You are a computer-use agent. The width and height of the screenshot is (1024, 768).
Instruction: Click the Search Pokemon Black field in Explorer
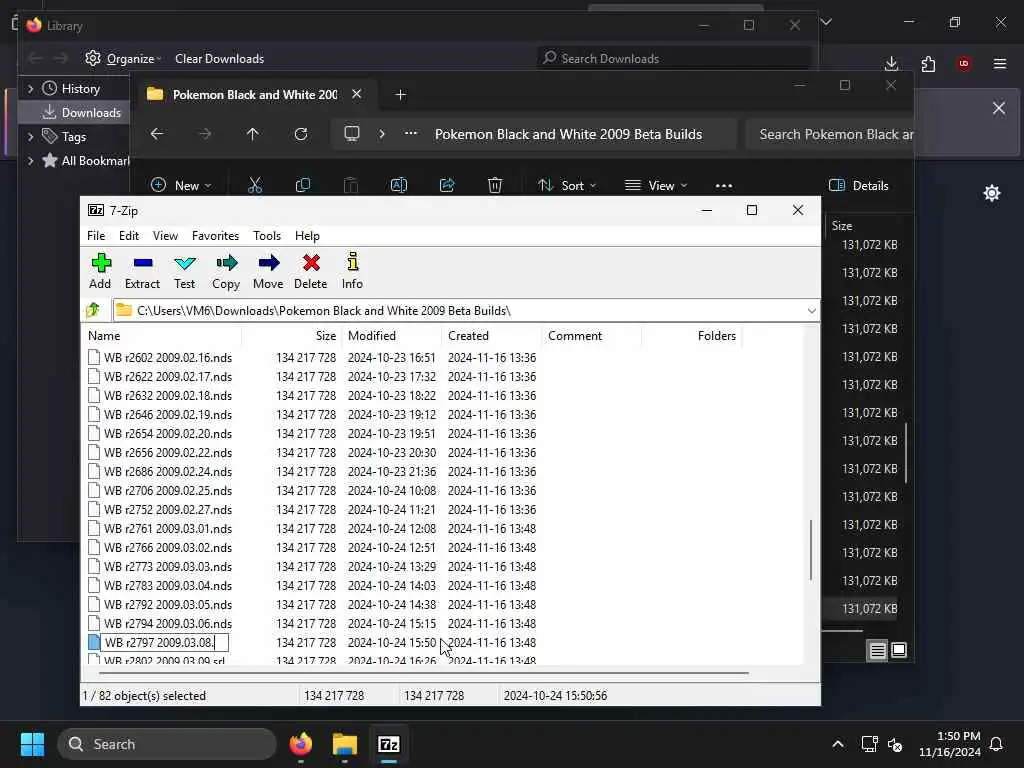[829, 134]
